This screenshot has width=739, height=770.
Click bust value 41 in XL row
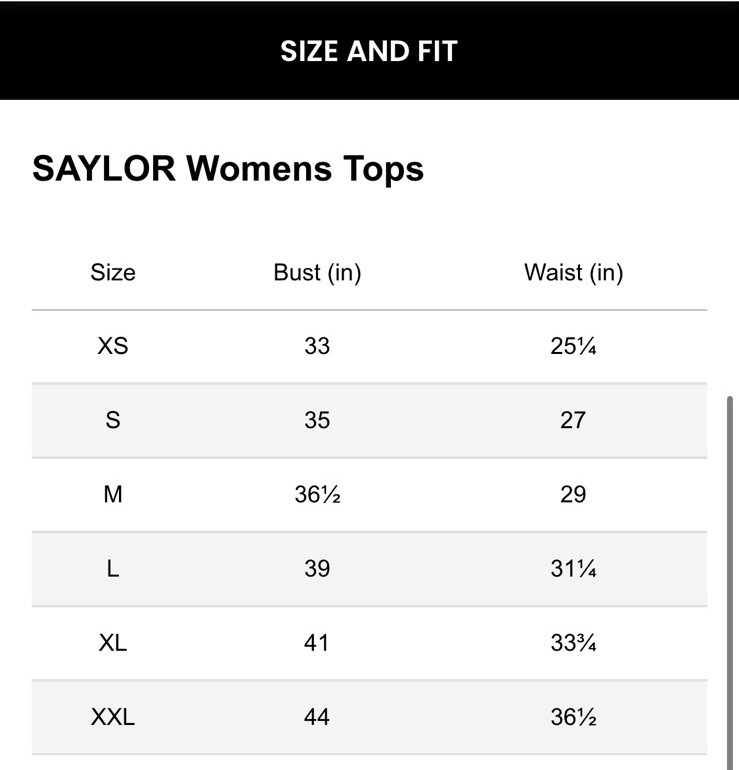click(x=317, y=642)
